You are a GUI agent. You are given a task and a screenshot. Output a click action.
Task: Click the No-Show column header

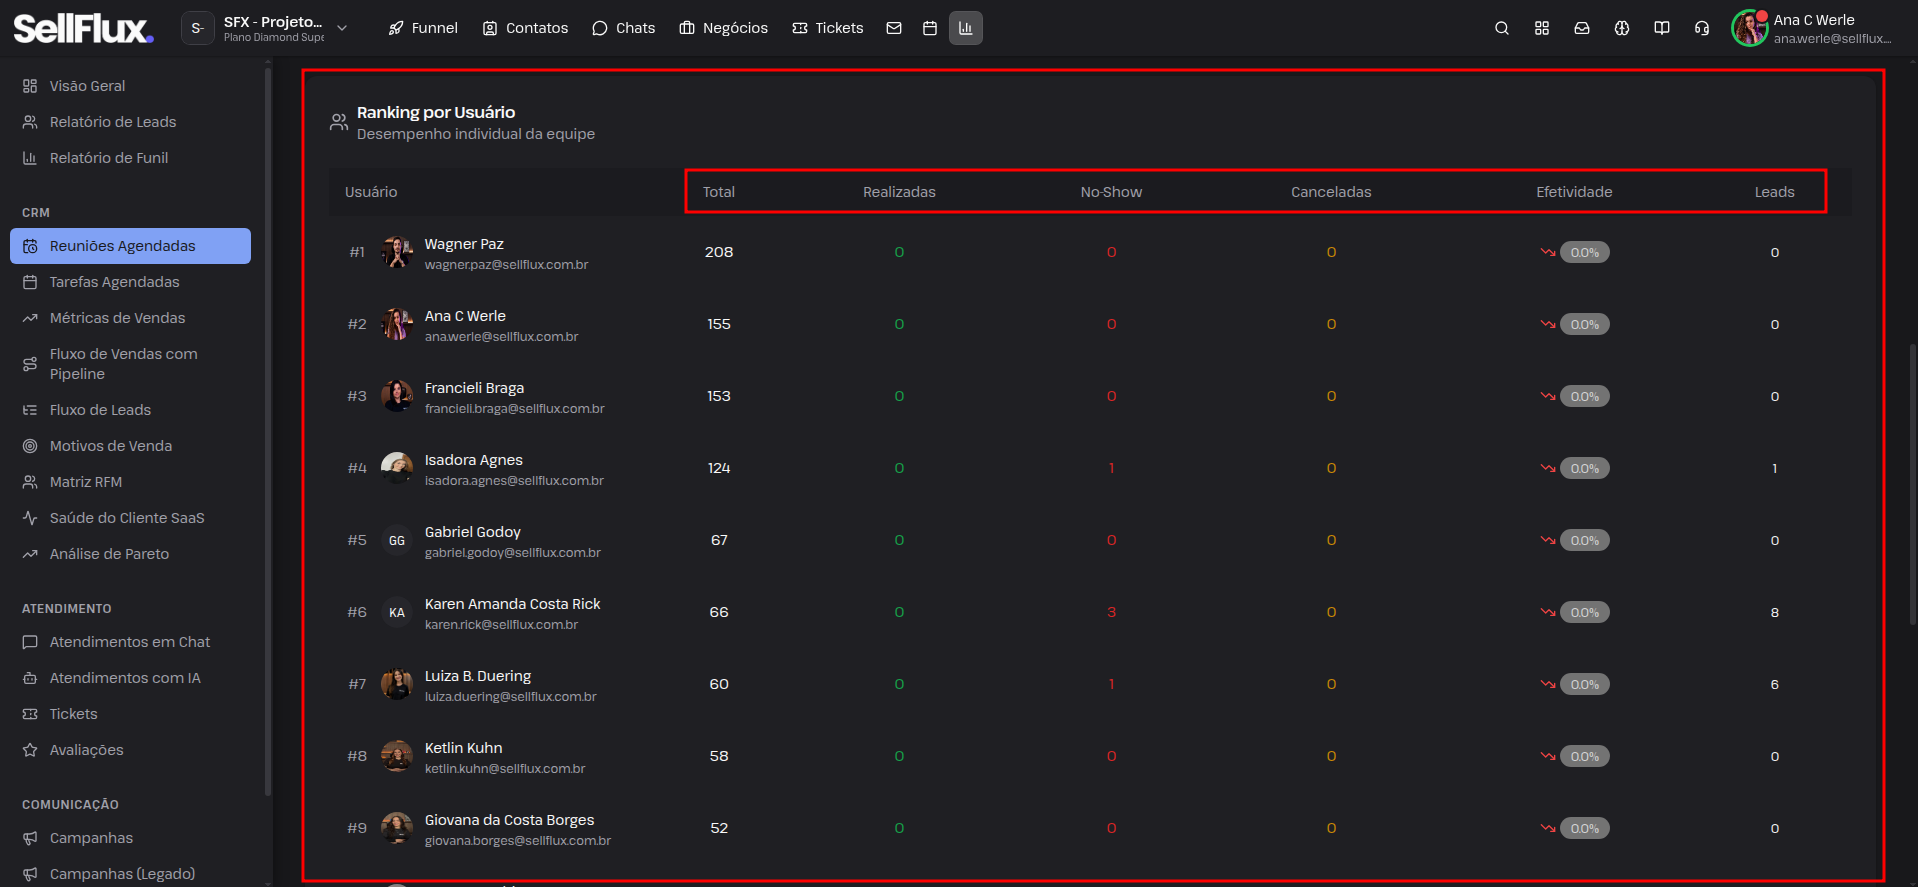point(1111,192)
